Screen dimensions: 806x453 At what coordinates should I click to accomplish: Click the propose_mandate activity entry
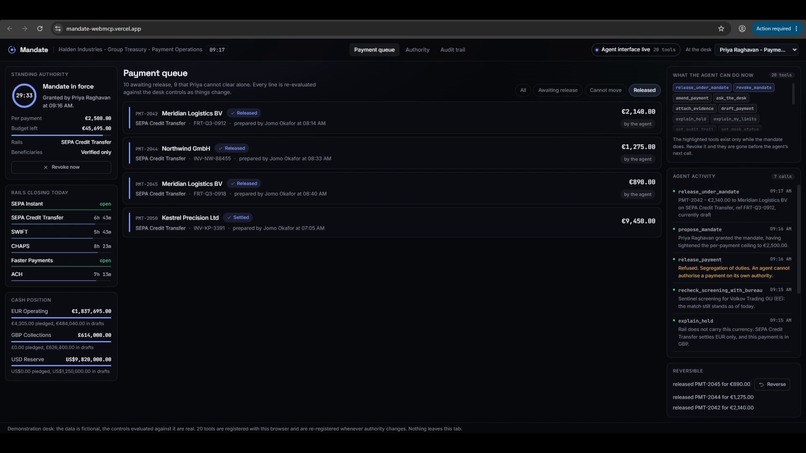(732, 238)
